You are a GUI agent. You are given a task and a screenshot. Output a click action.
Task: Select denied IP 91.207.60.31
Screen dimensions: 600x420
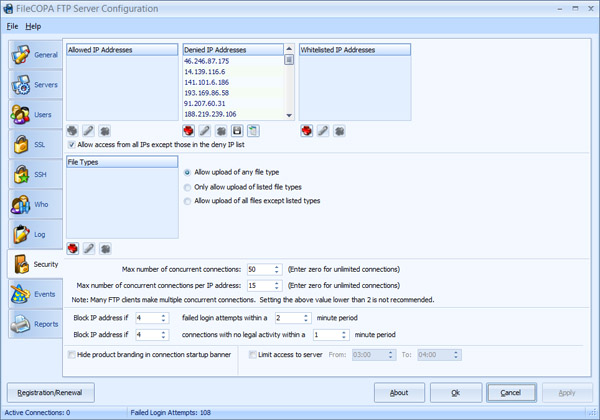click(234, 104)
